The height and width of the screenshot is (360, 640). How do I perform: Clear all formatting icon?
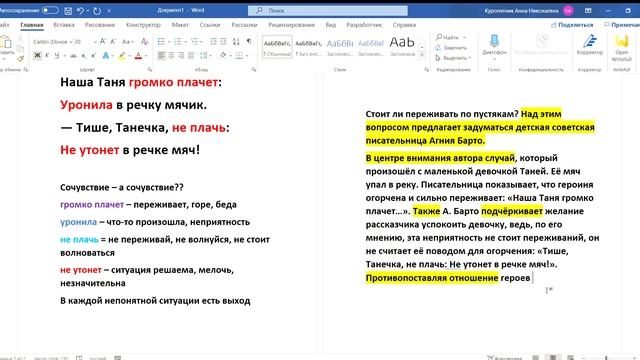pyautogui.click(x=144, y=42)
